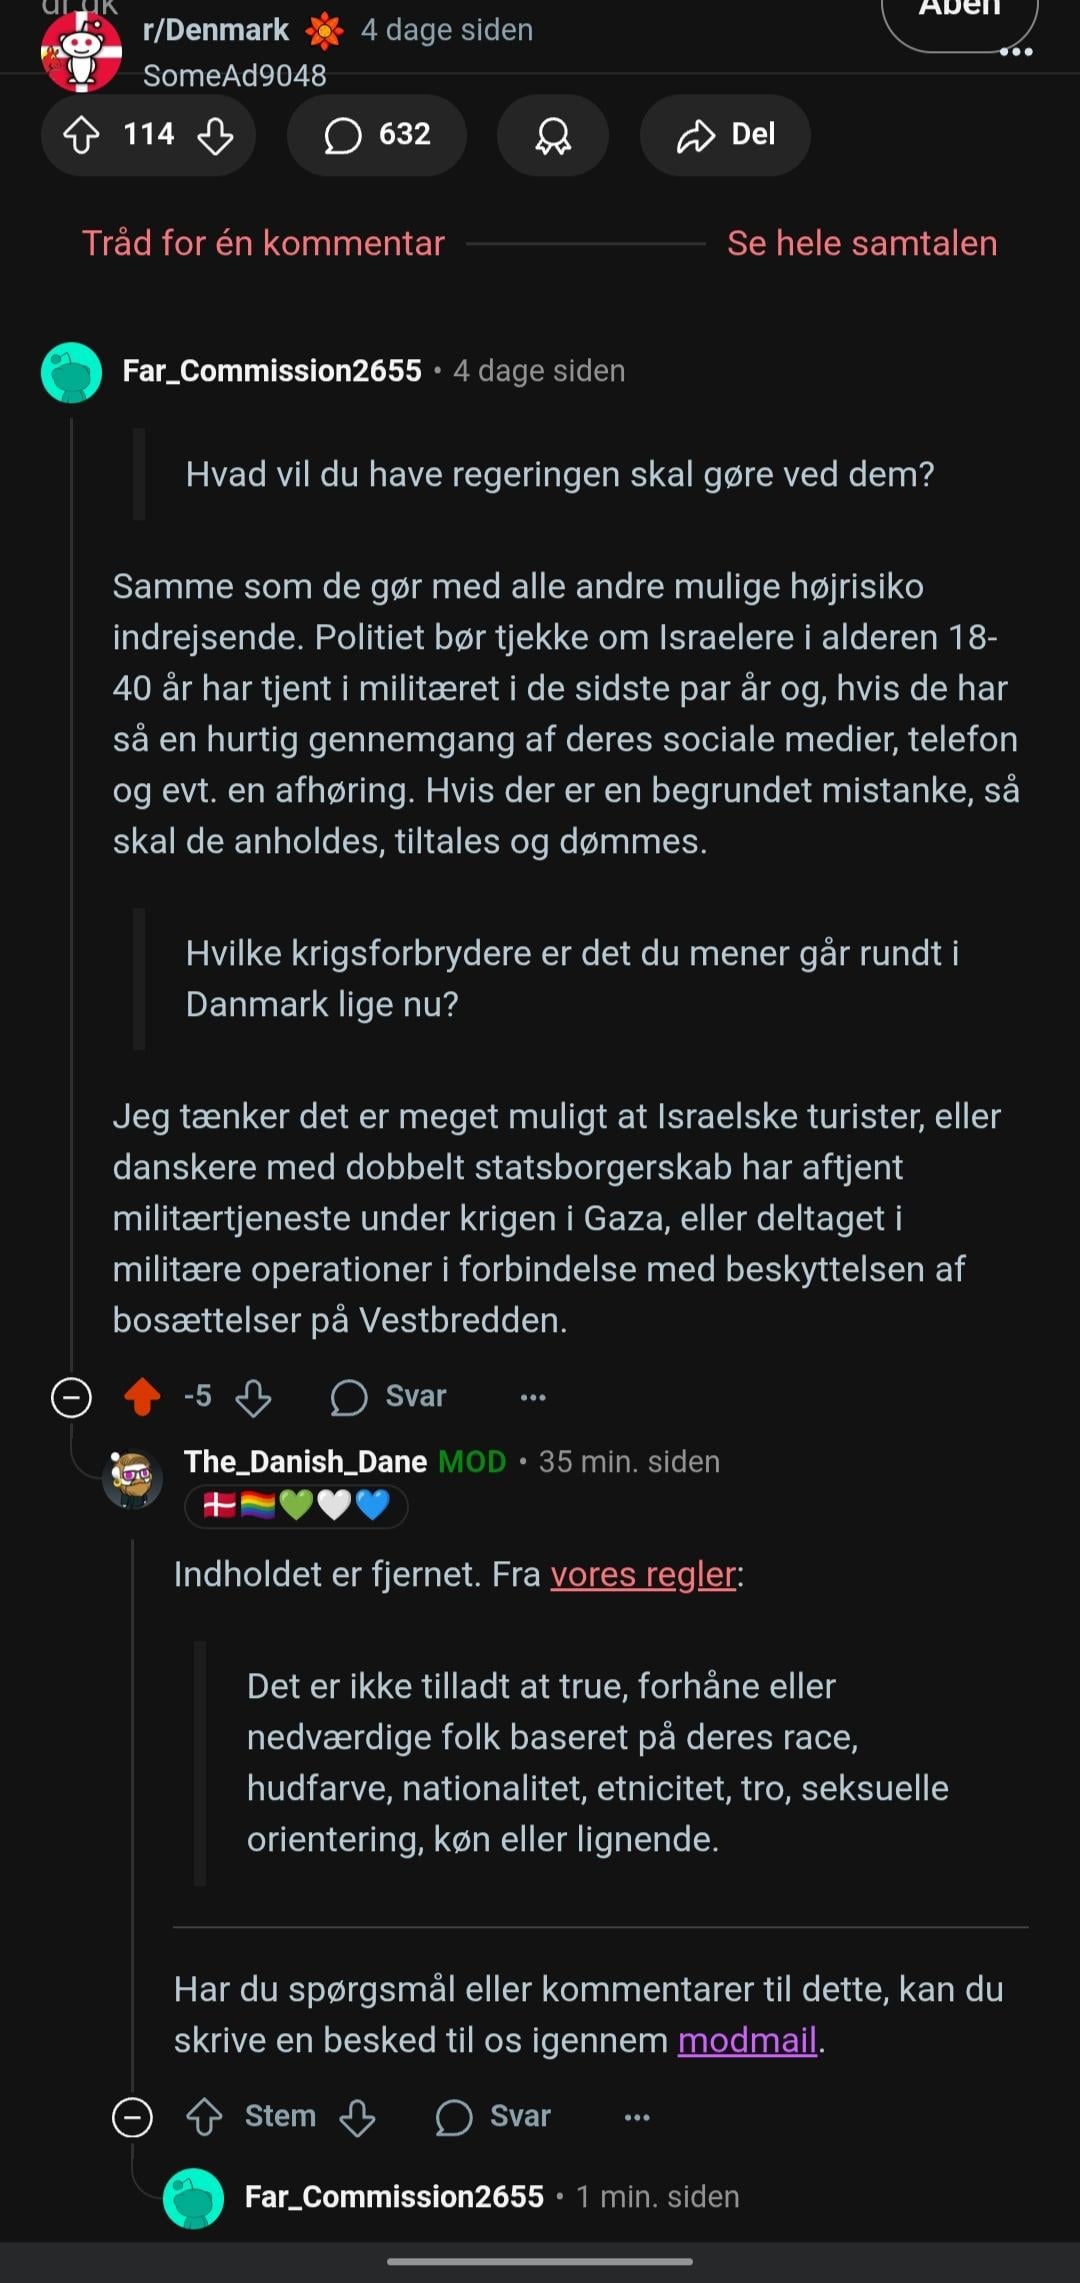
Task: Downvote the post with 114 points
Action: pyautogui.click(x=215, y=135)
